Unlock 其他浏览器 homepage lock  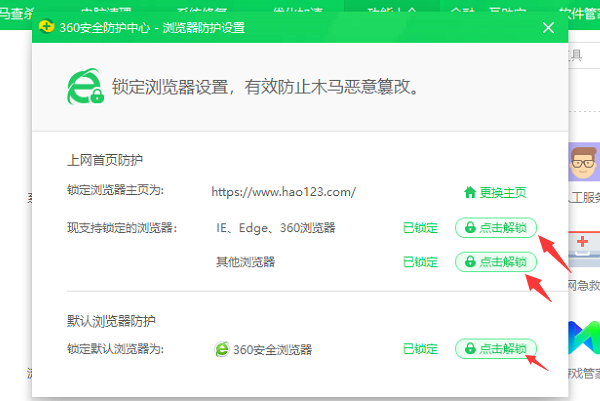point(496,262)
